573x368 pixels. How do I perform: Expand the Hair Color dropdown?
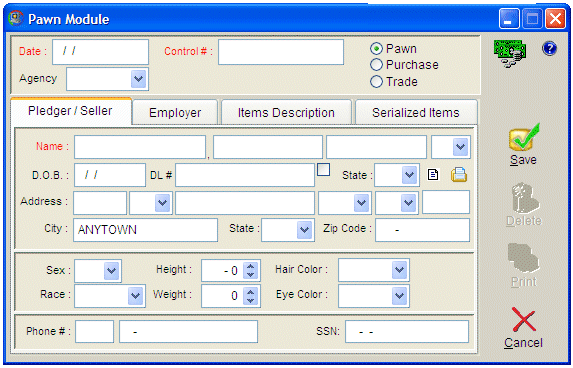399,270
